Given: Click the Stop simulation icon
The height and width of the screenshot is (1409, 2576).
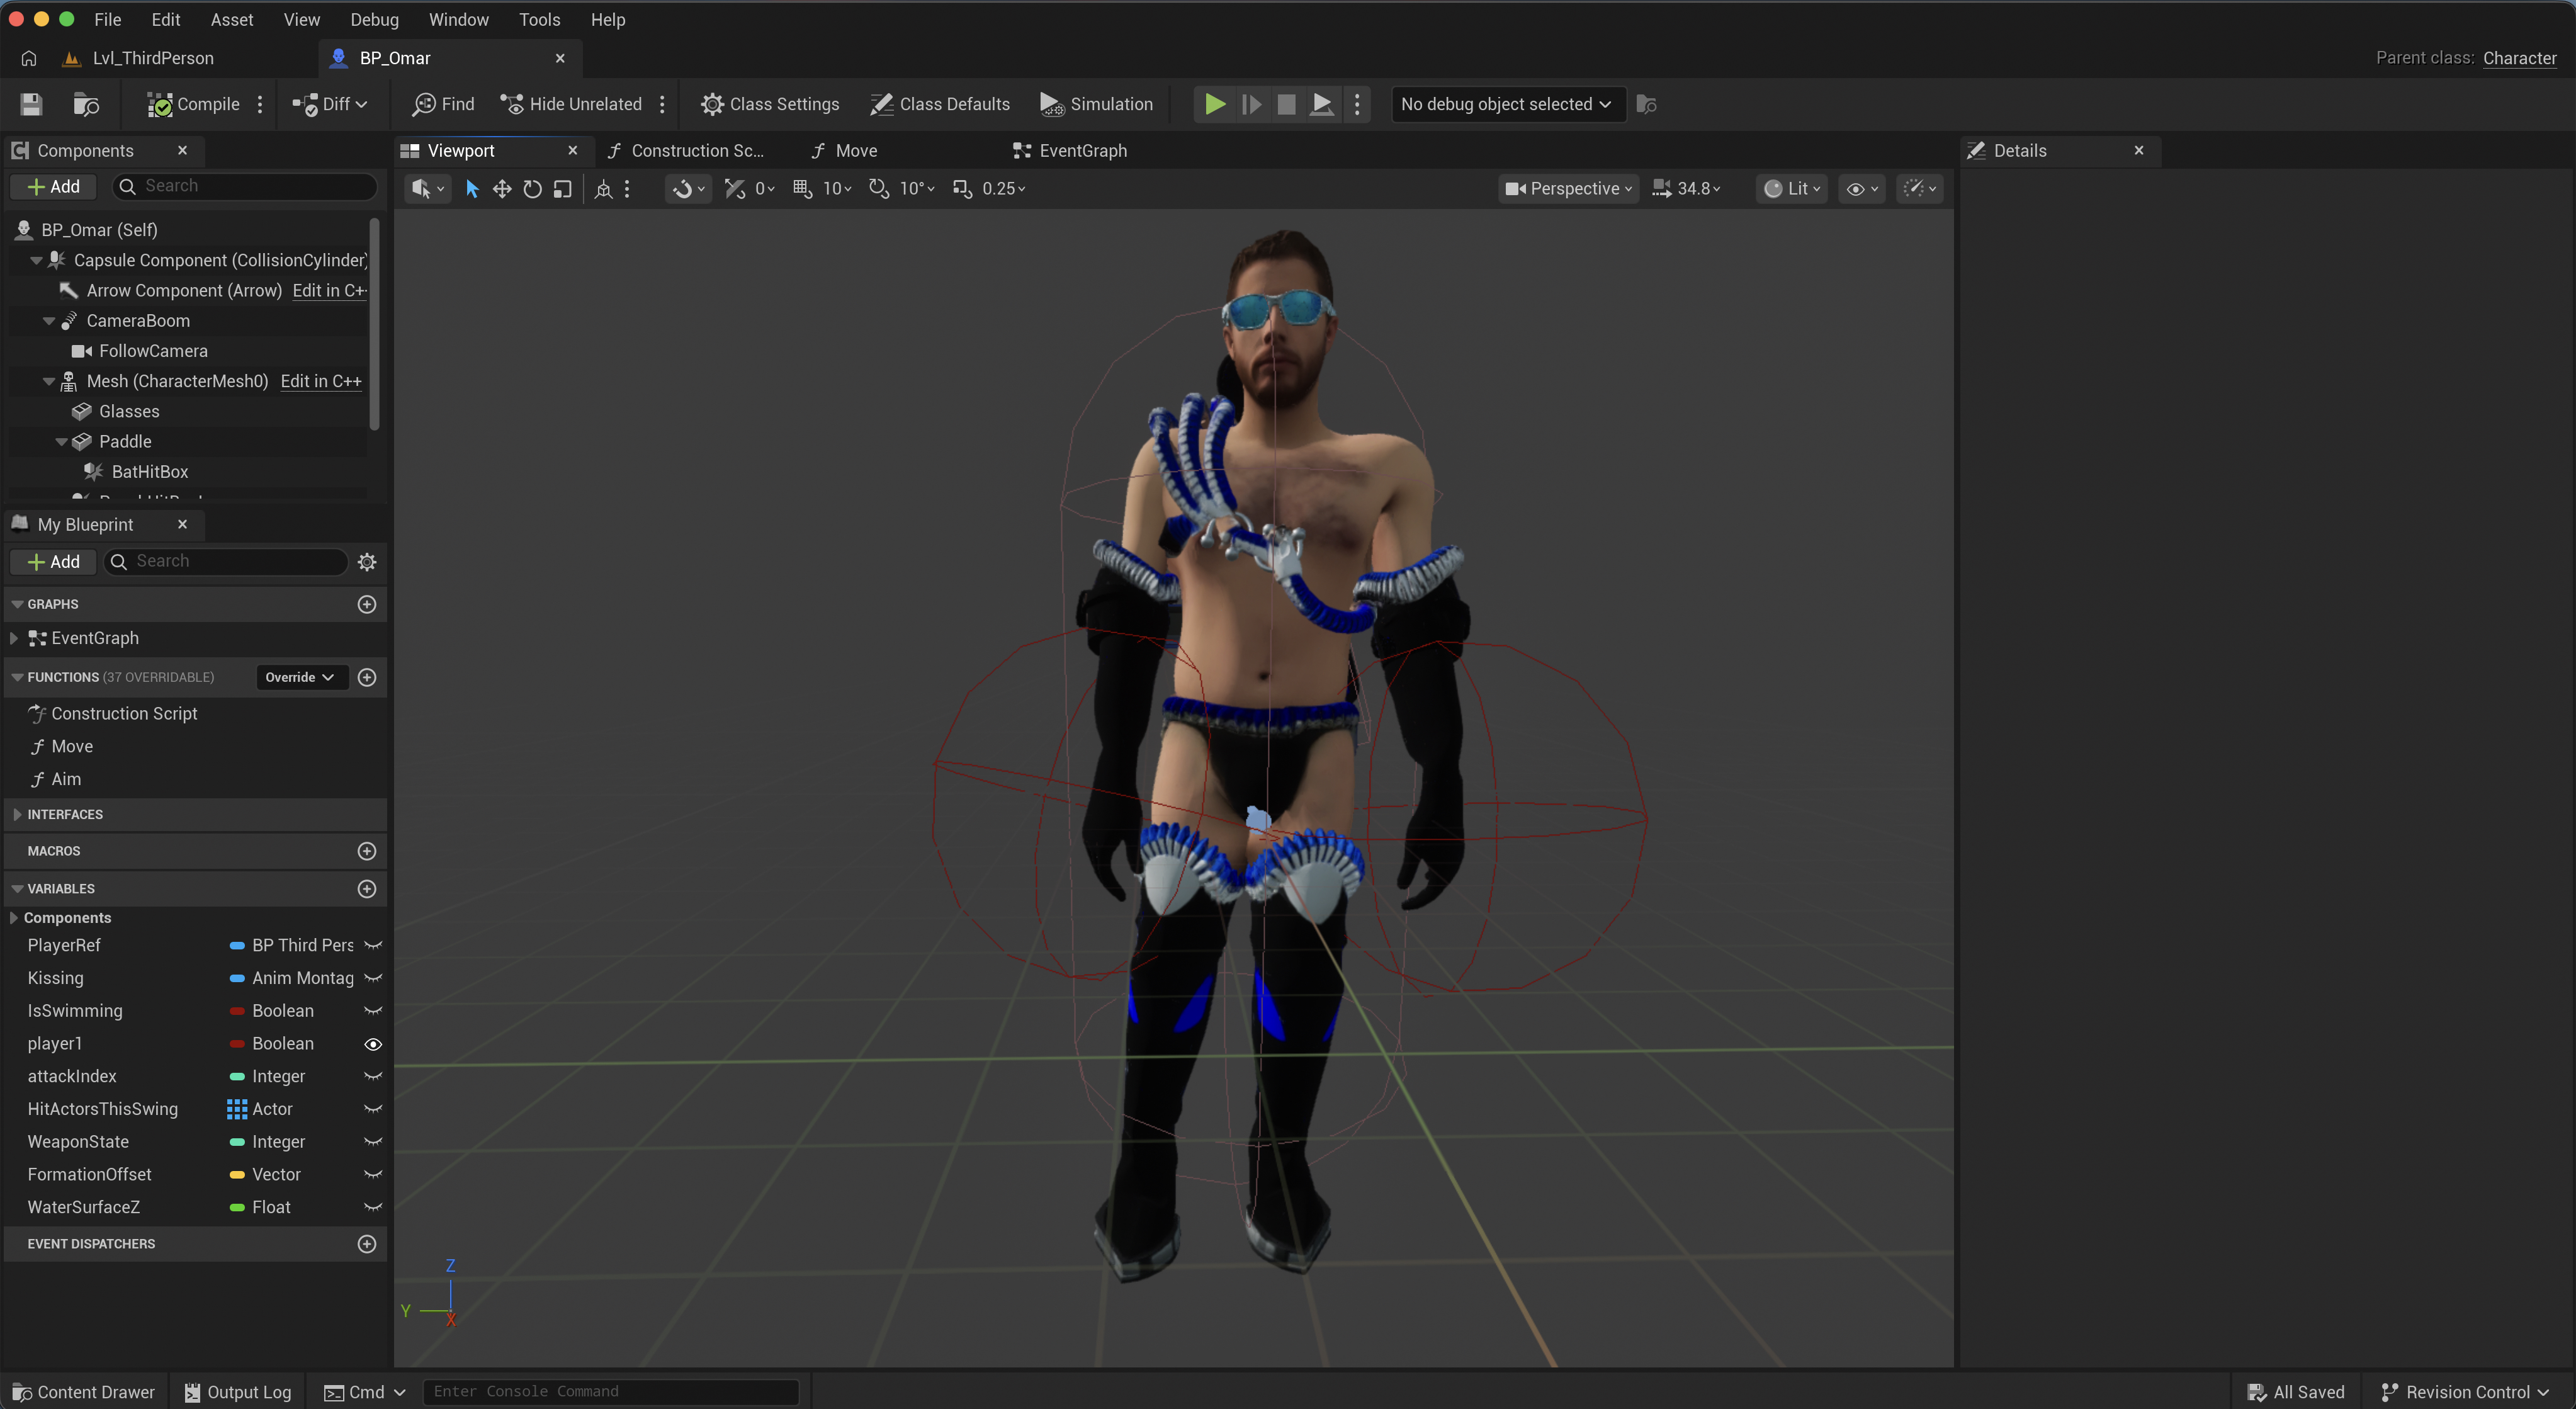Looking at the screenshot, I should pos(1286,104).
